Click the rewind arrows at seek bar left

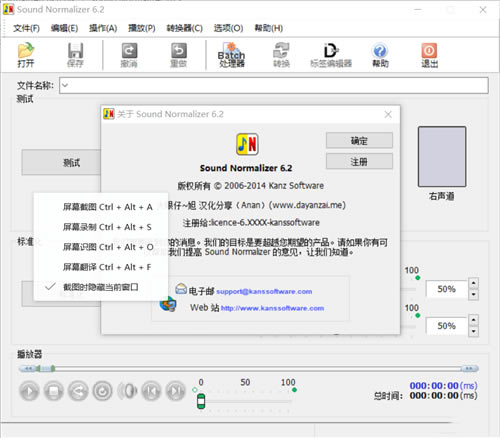[x=28, y=369]
